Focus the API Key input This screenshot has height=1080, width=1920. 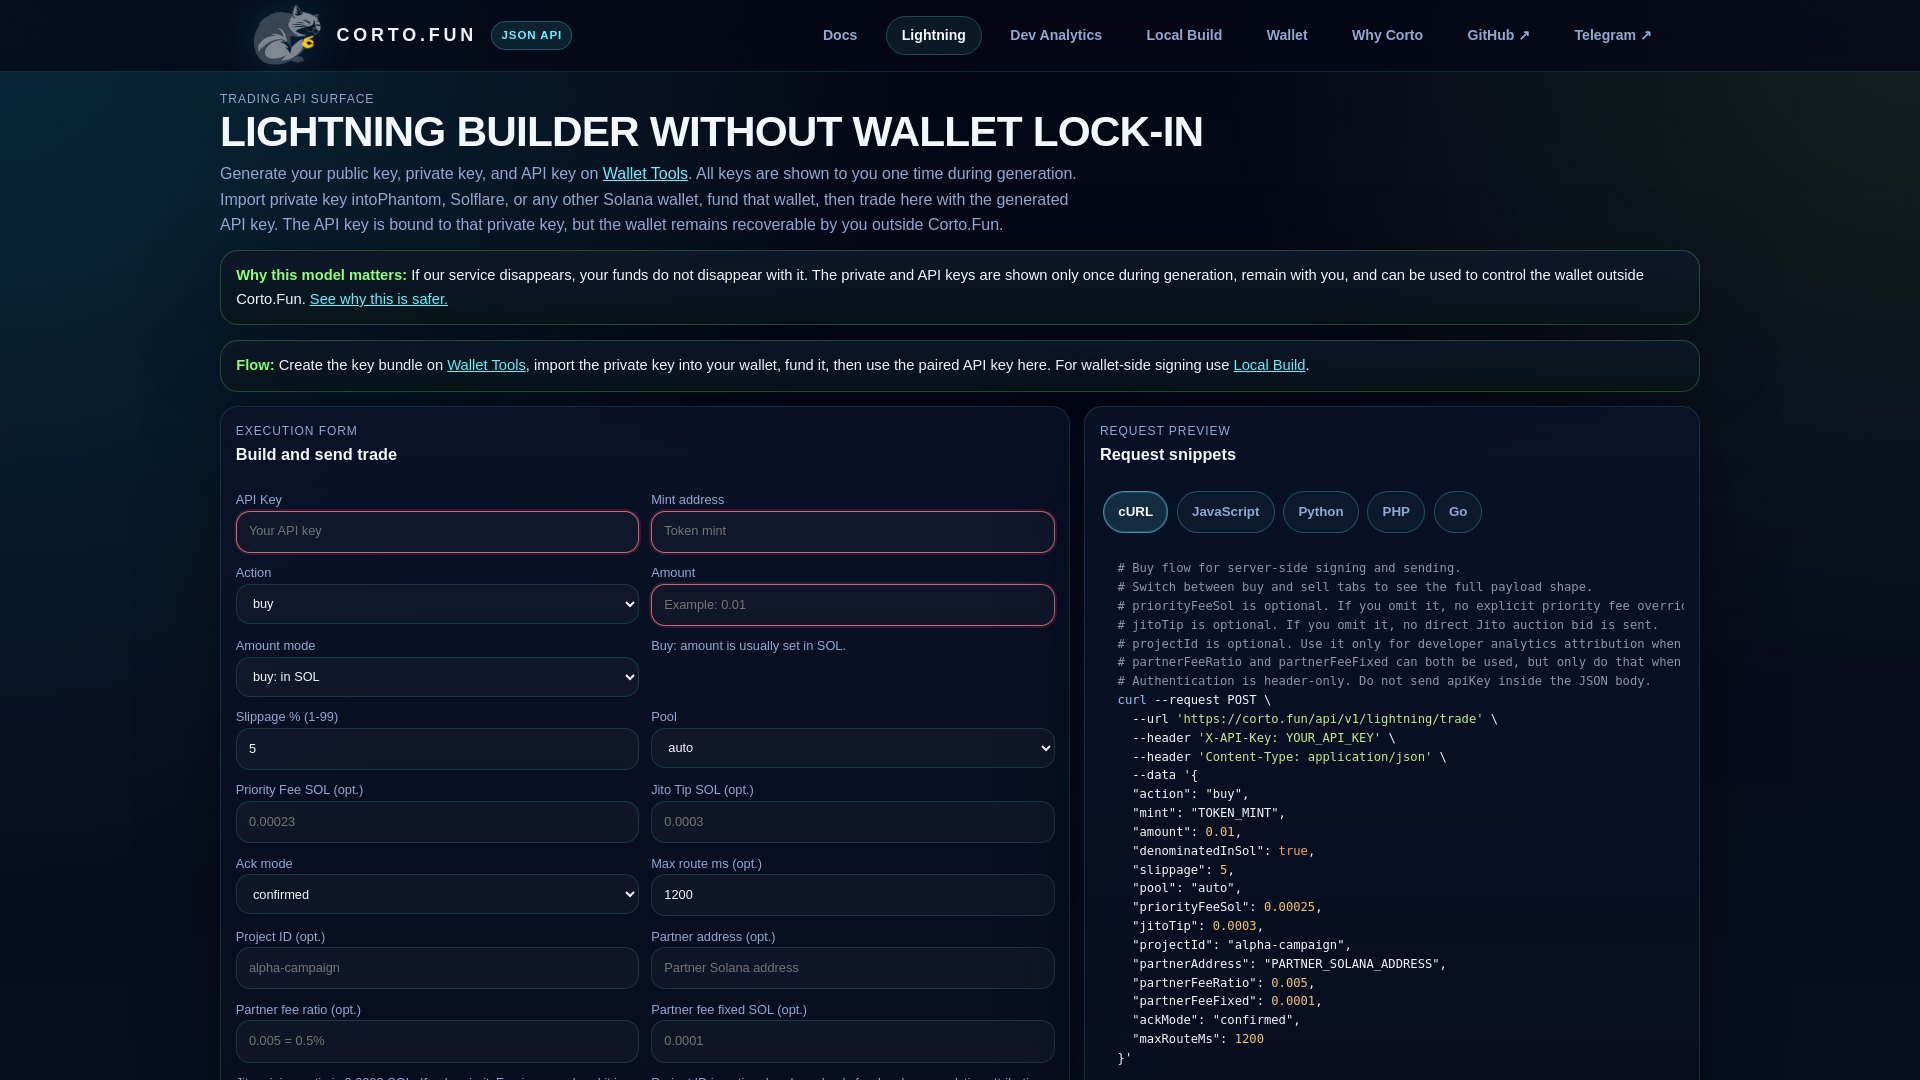pyautogui.click(x=437, y=532)
